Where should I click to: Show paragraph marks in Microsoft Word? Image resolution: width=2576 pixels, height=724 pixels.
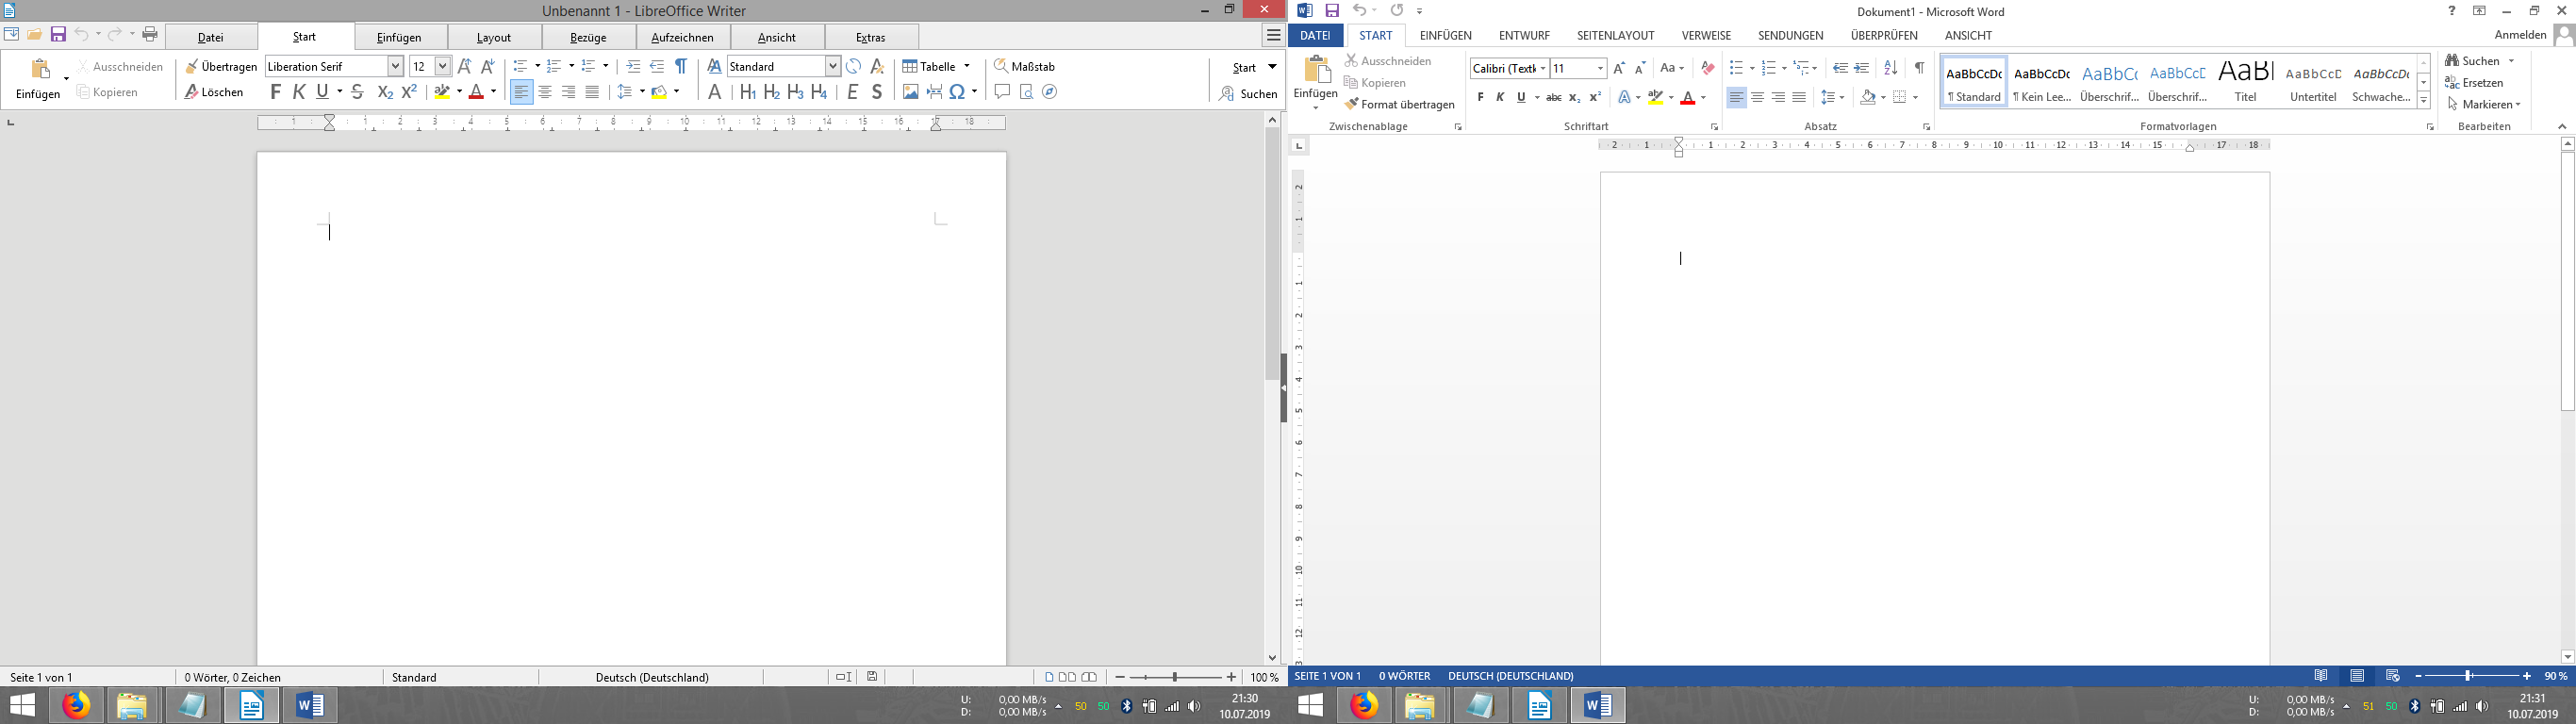point(1919,68)
